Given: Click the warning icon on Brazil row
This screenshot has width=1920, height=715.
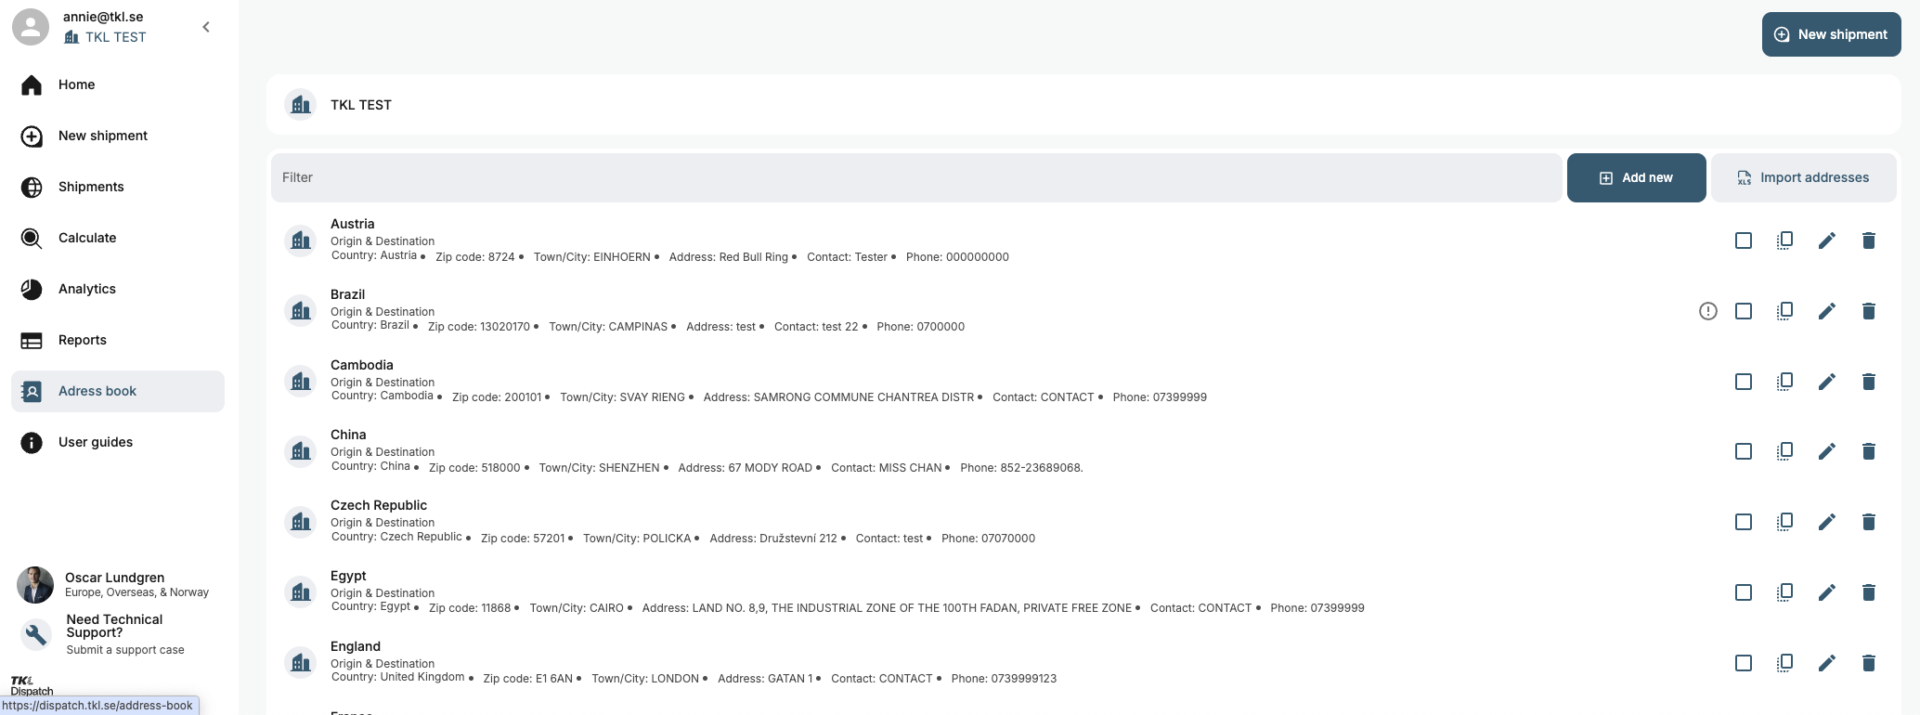Looking at the screenshot, I should pyautogui.click(x=1708, y=311).
